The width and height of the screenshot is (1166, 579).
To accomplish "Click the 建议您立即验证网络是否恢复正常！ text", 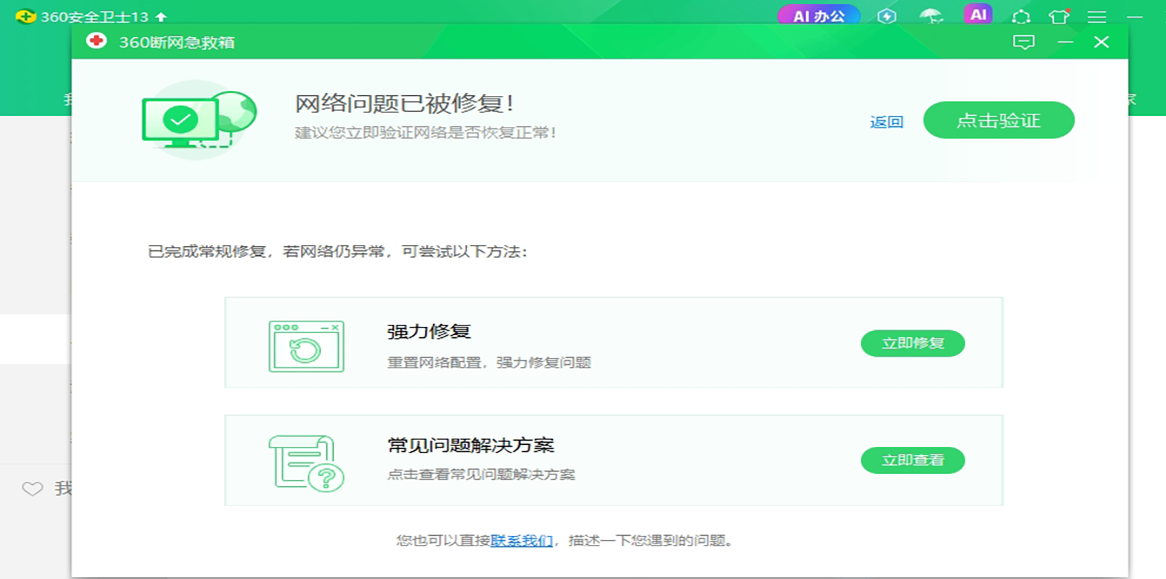I will pos(425,134).
